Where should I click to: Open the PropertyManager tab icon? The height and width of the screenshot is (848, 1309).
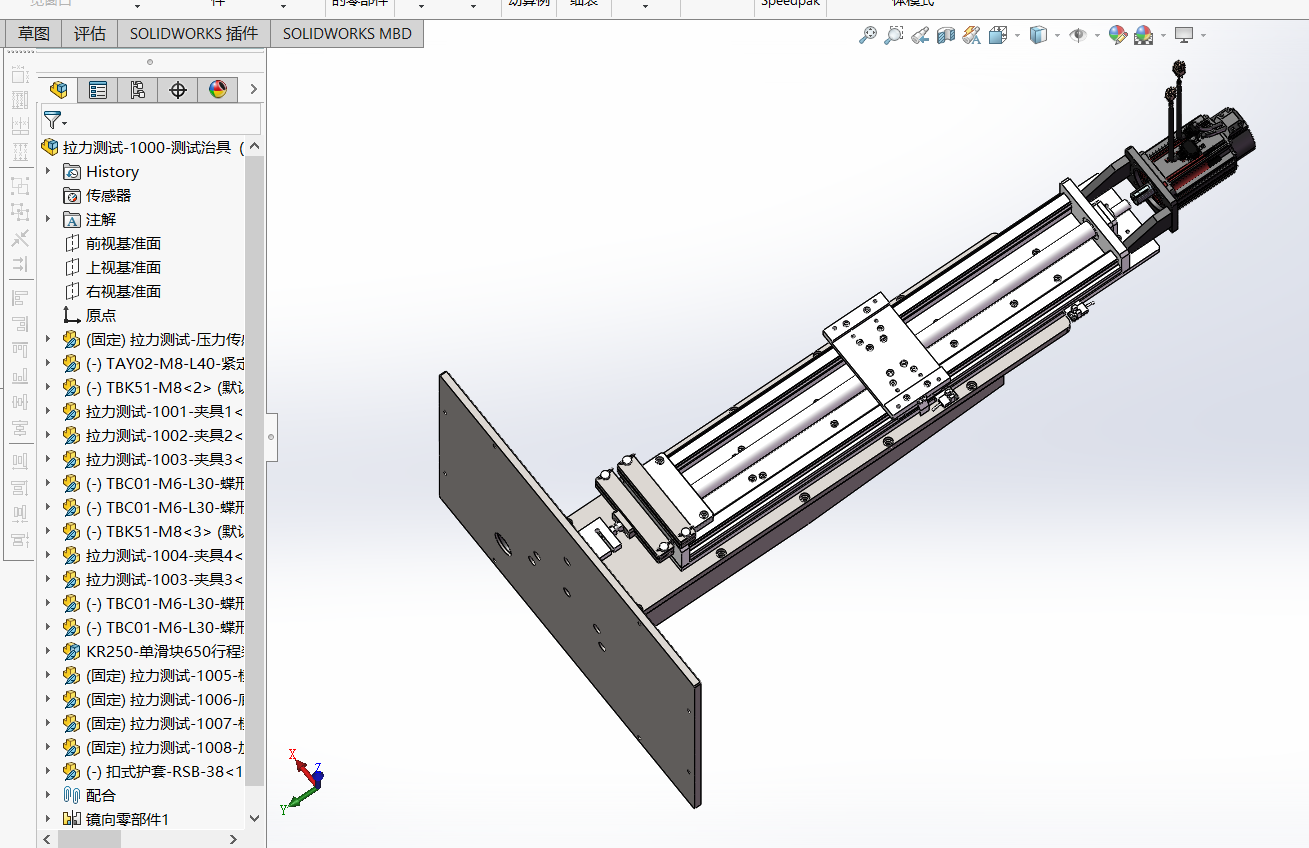click(x=98, y=90)
